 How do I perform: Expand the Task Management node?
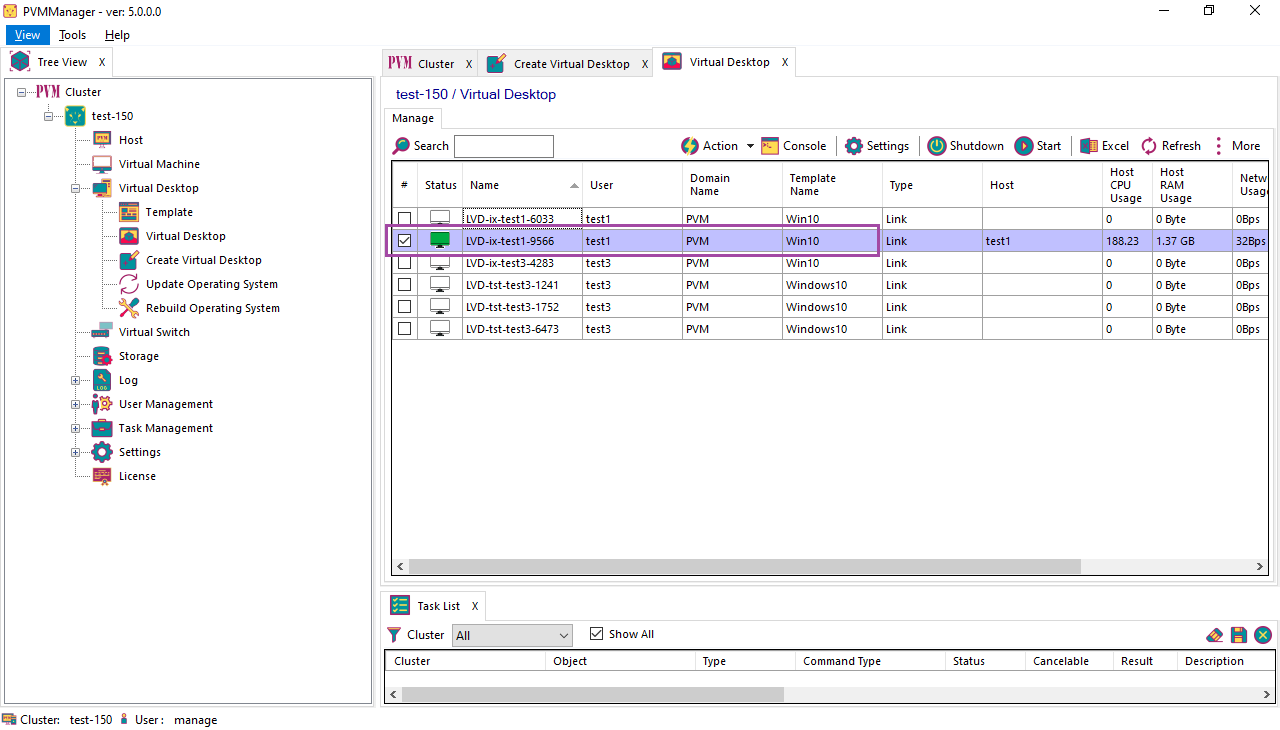tap(75, 428)
